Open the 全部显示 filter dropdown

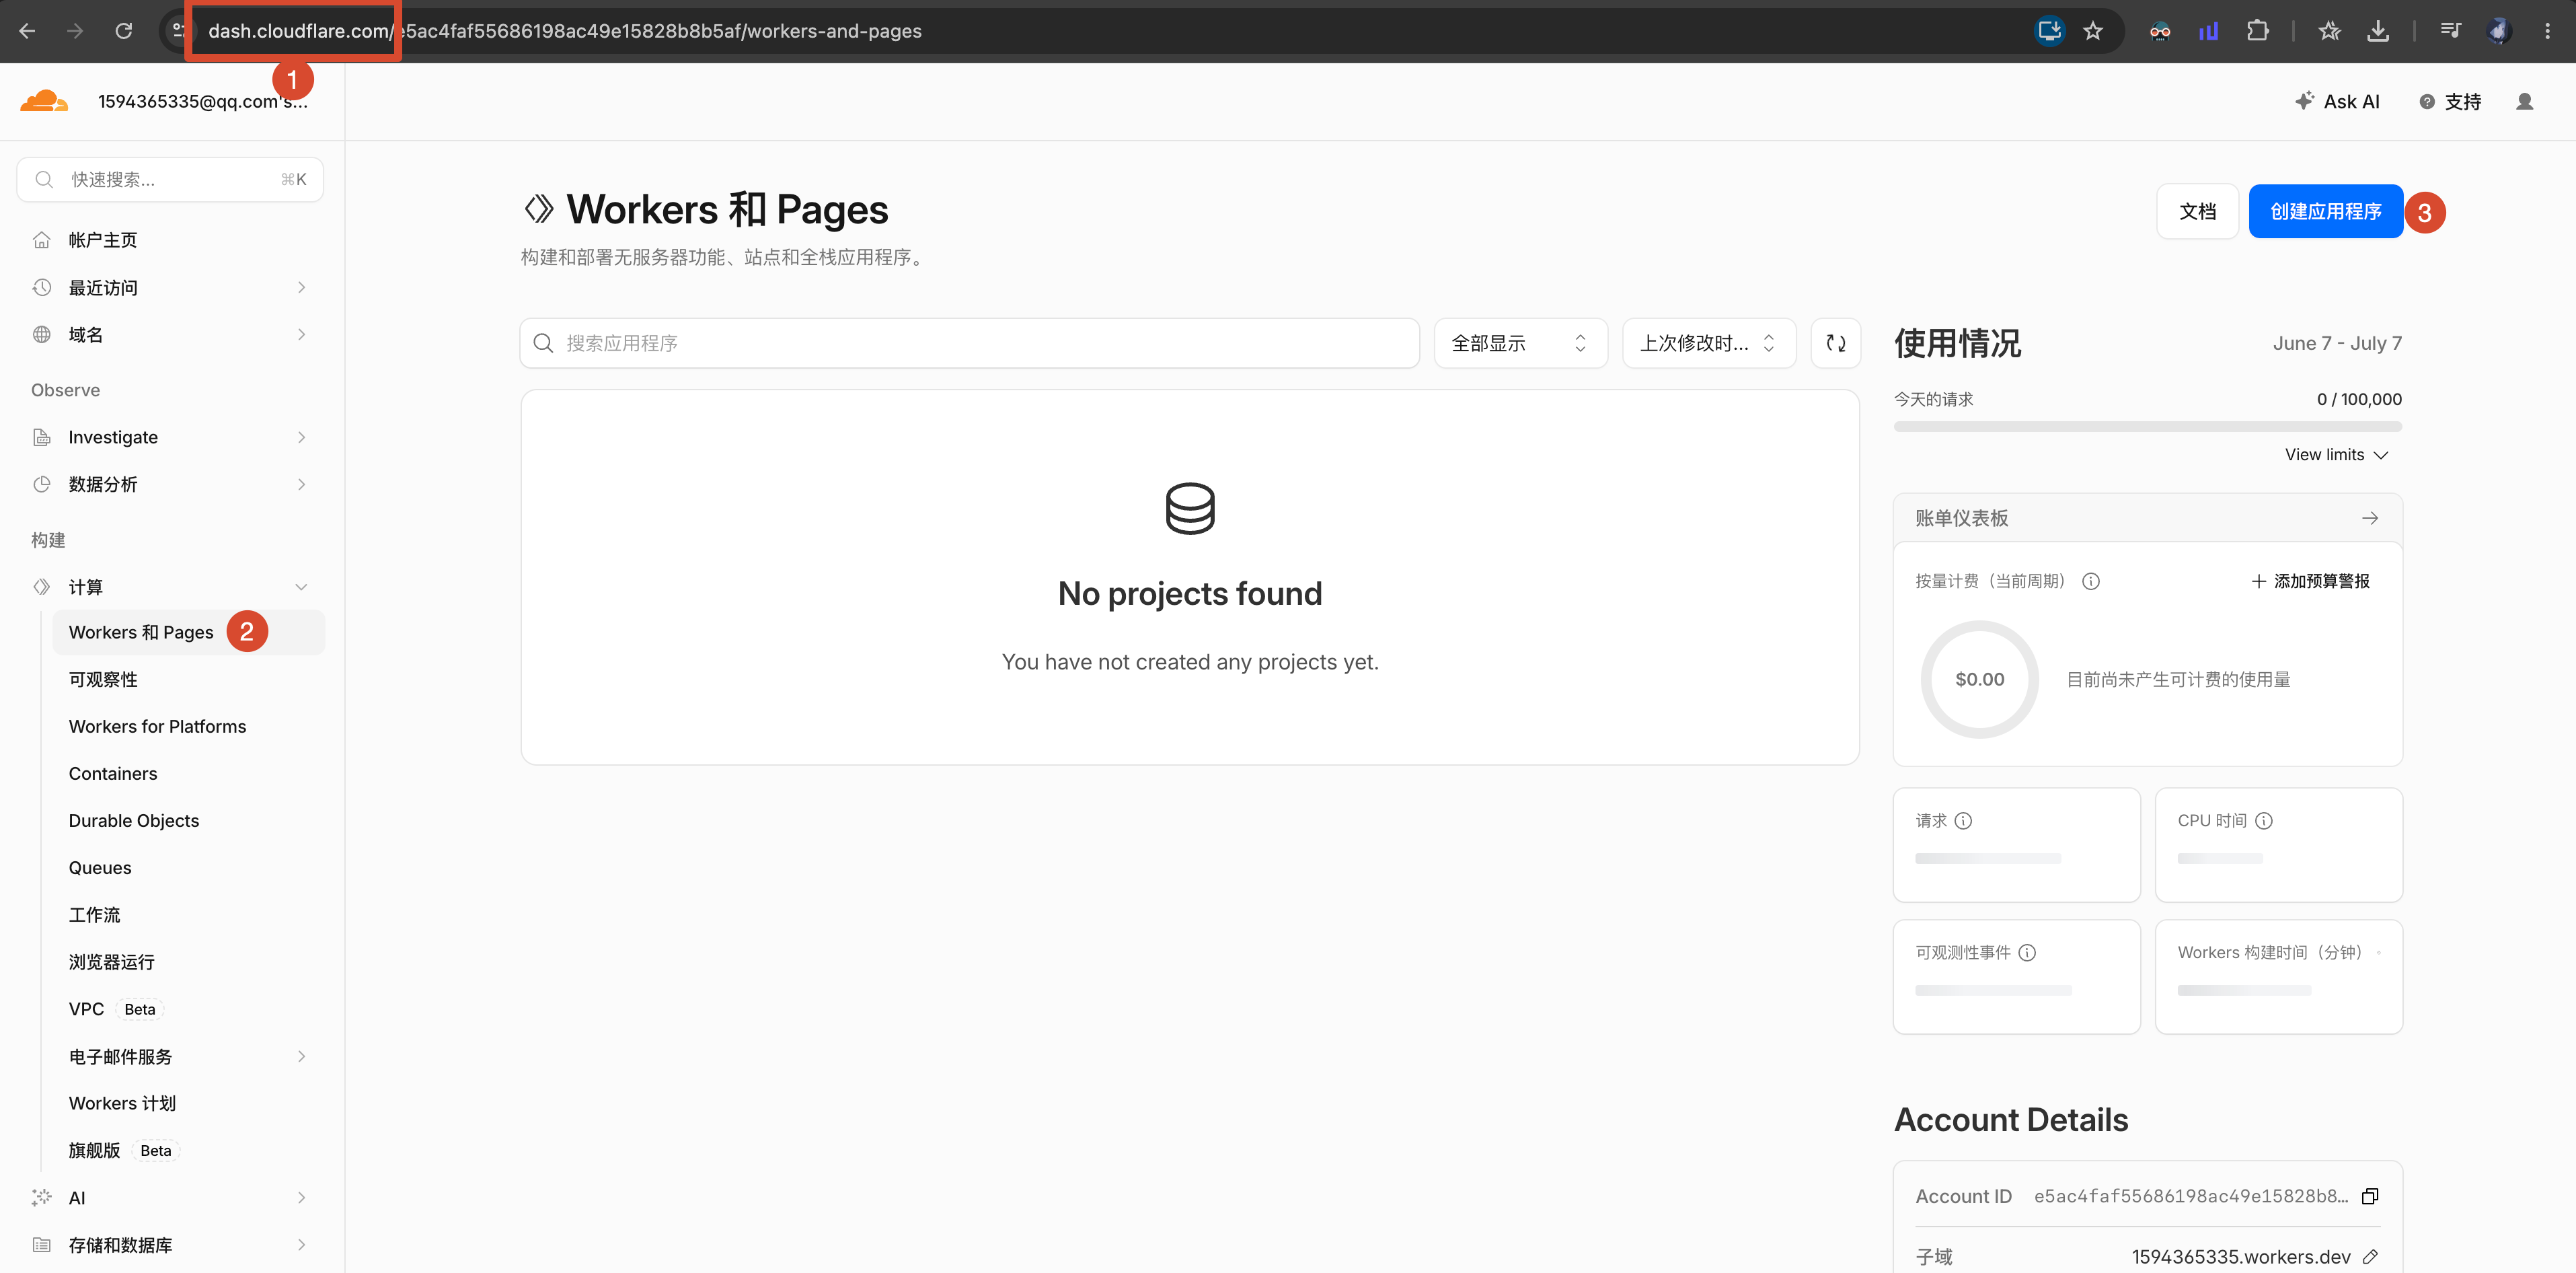1520,343
